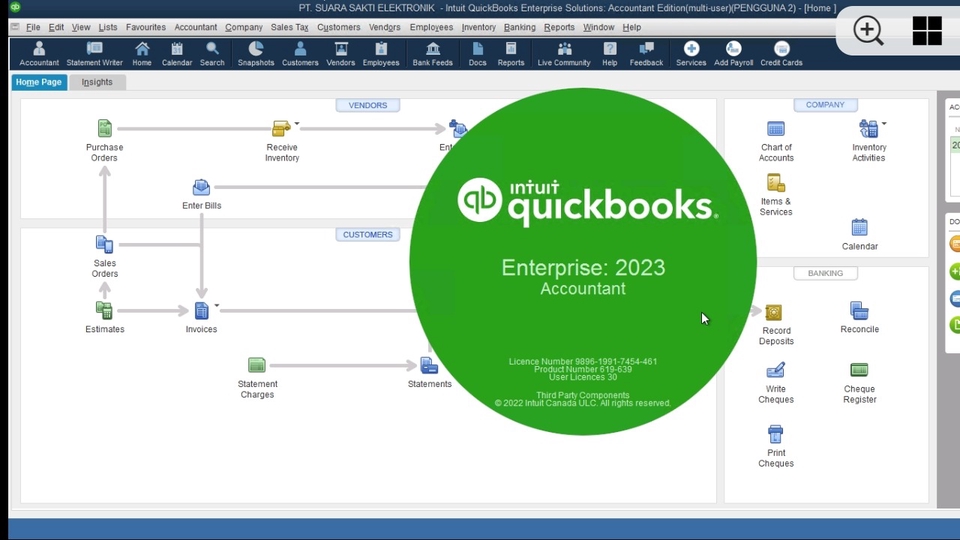
Task: Click the Enter Bills icon
Action: [201, 188]
